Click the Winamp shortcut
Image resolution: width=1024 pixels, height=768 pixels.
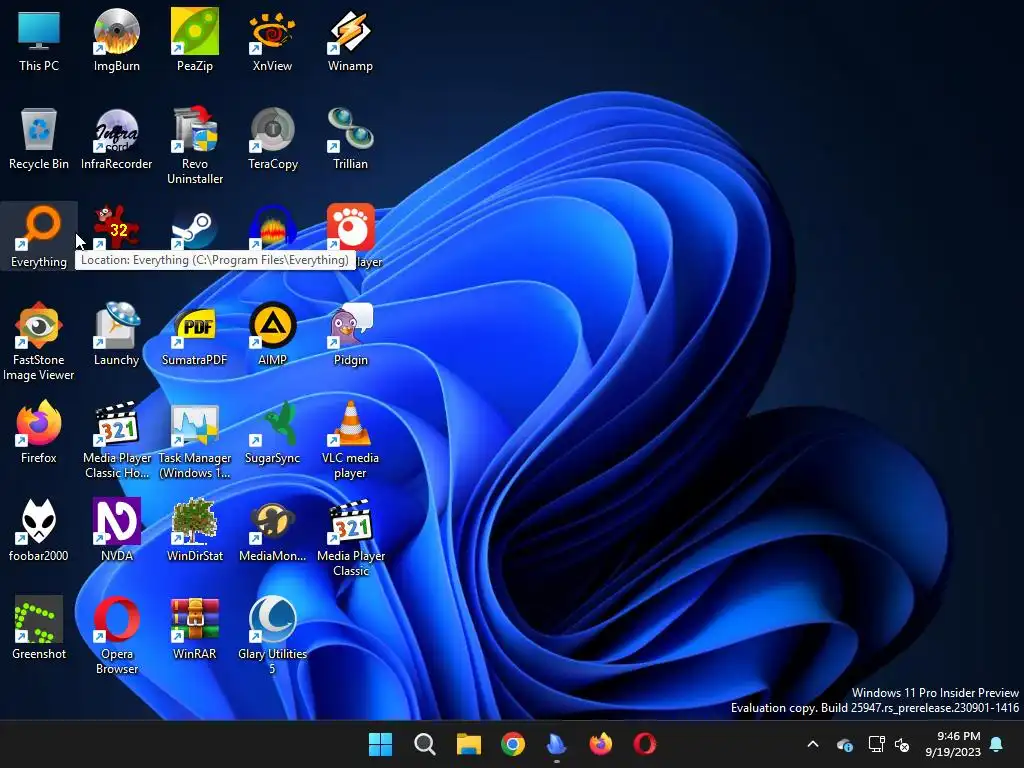(x=350, y=39)
